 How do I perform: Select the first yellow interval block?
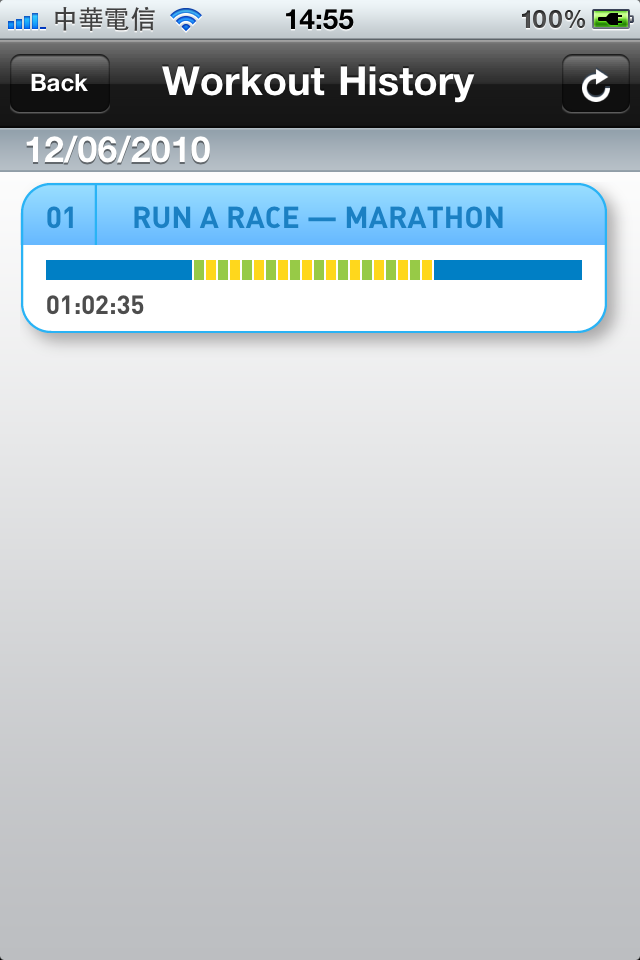click(211, 270)
